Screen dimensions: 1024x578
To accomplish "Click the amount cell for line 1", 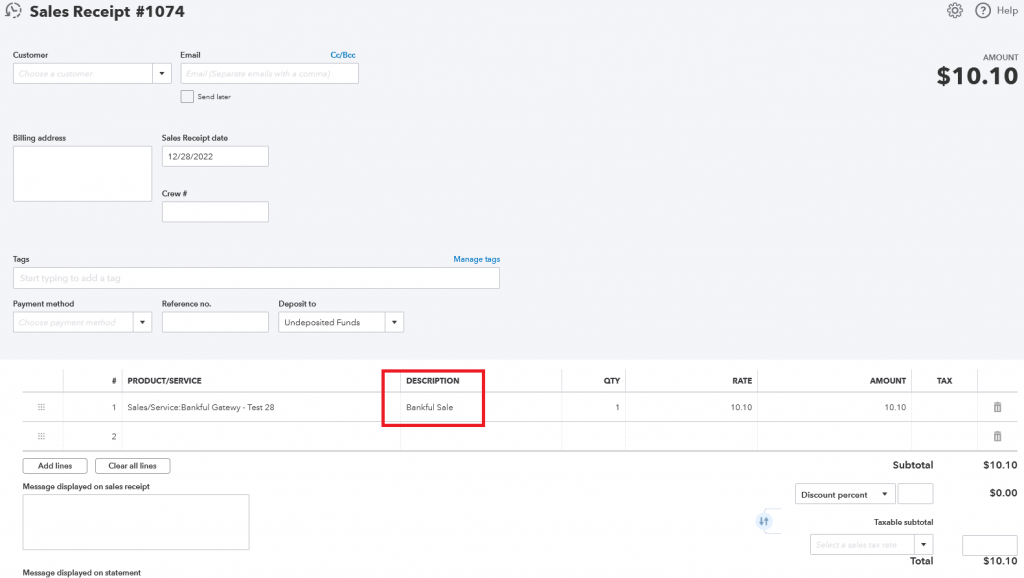I will click(834, 407).
